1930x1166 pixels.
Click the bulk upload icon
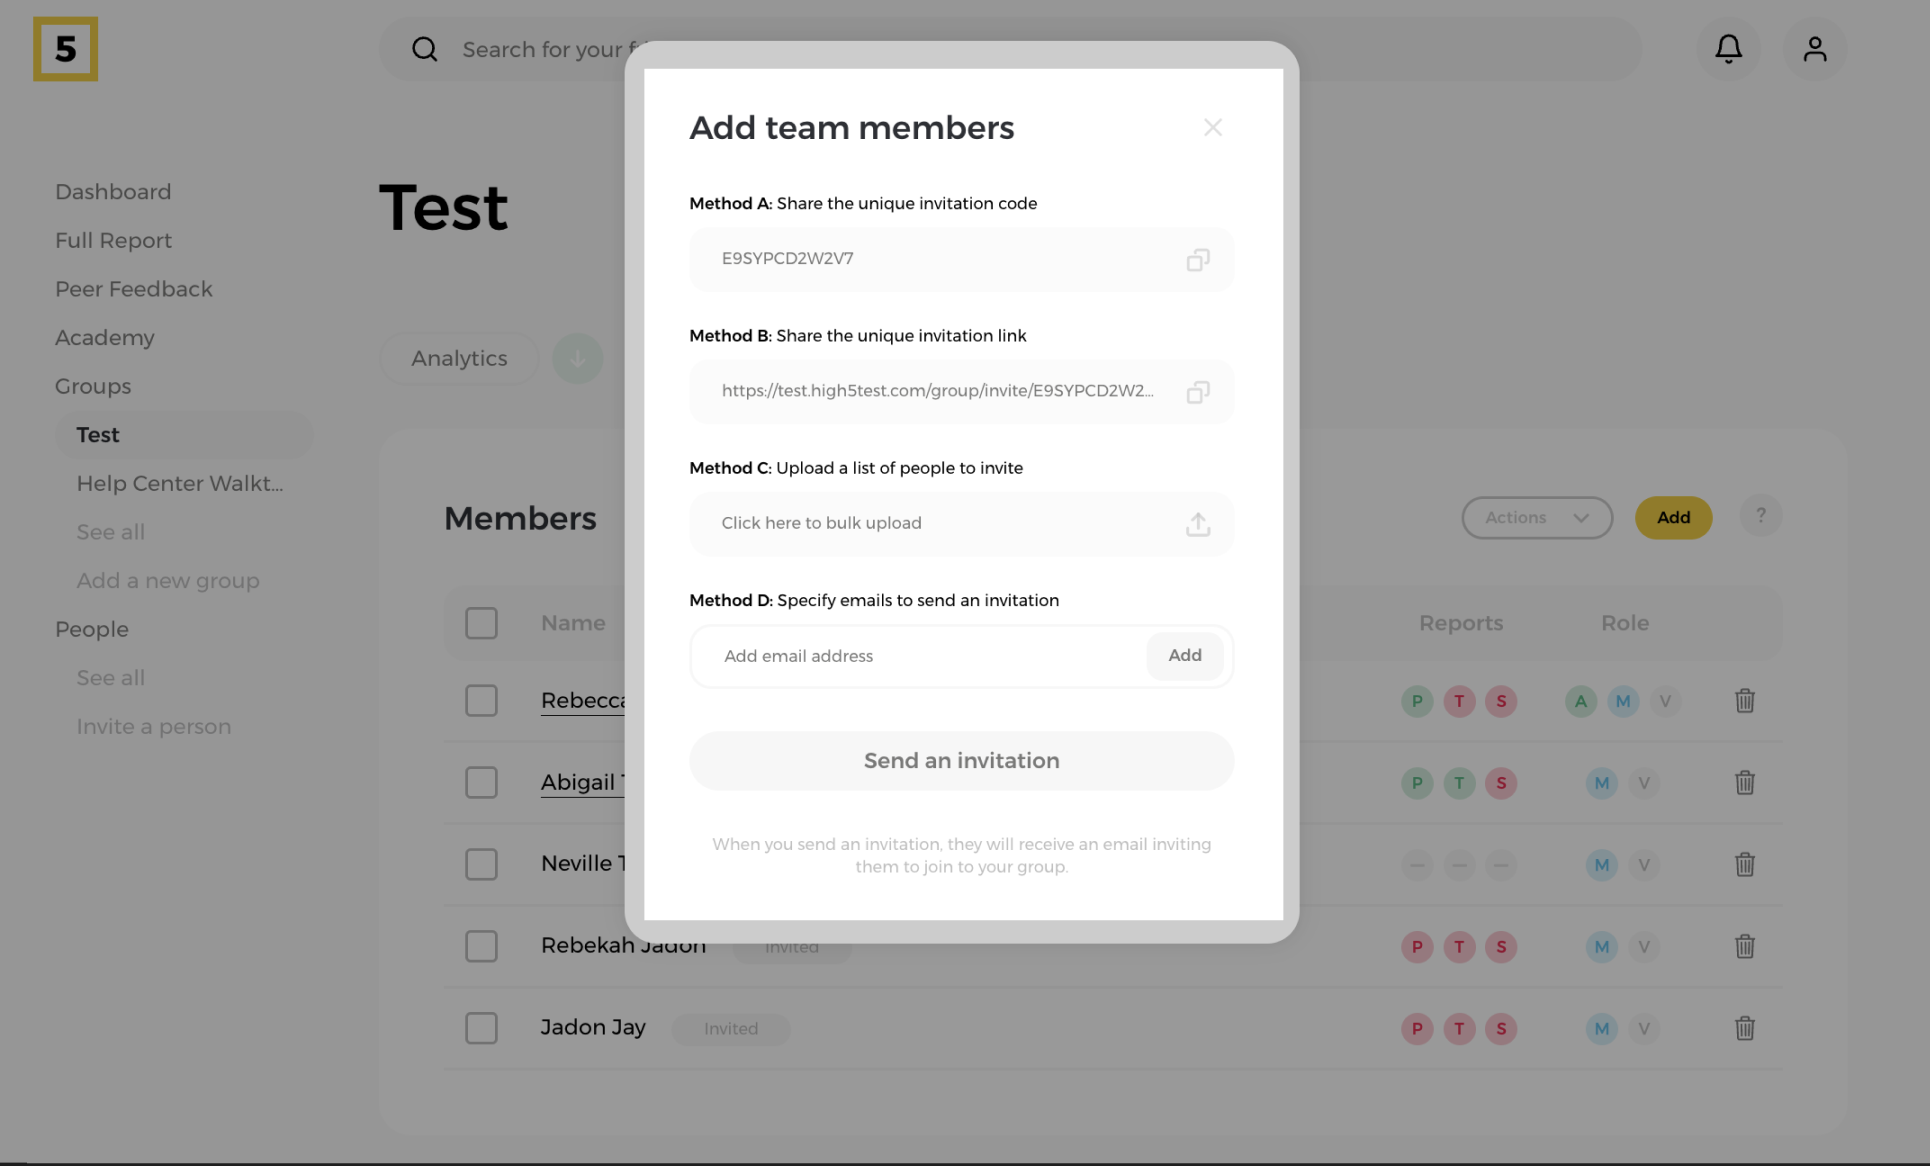point(1197,524)
